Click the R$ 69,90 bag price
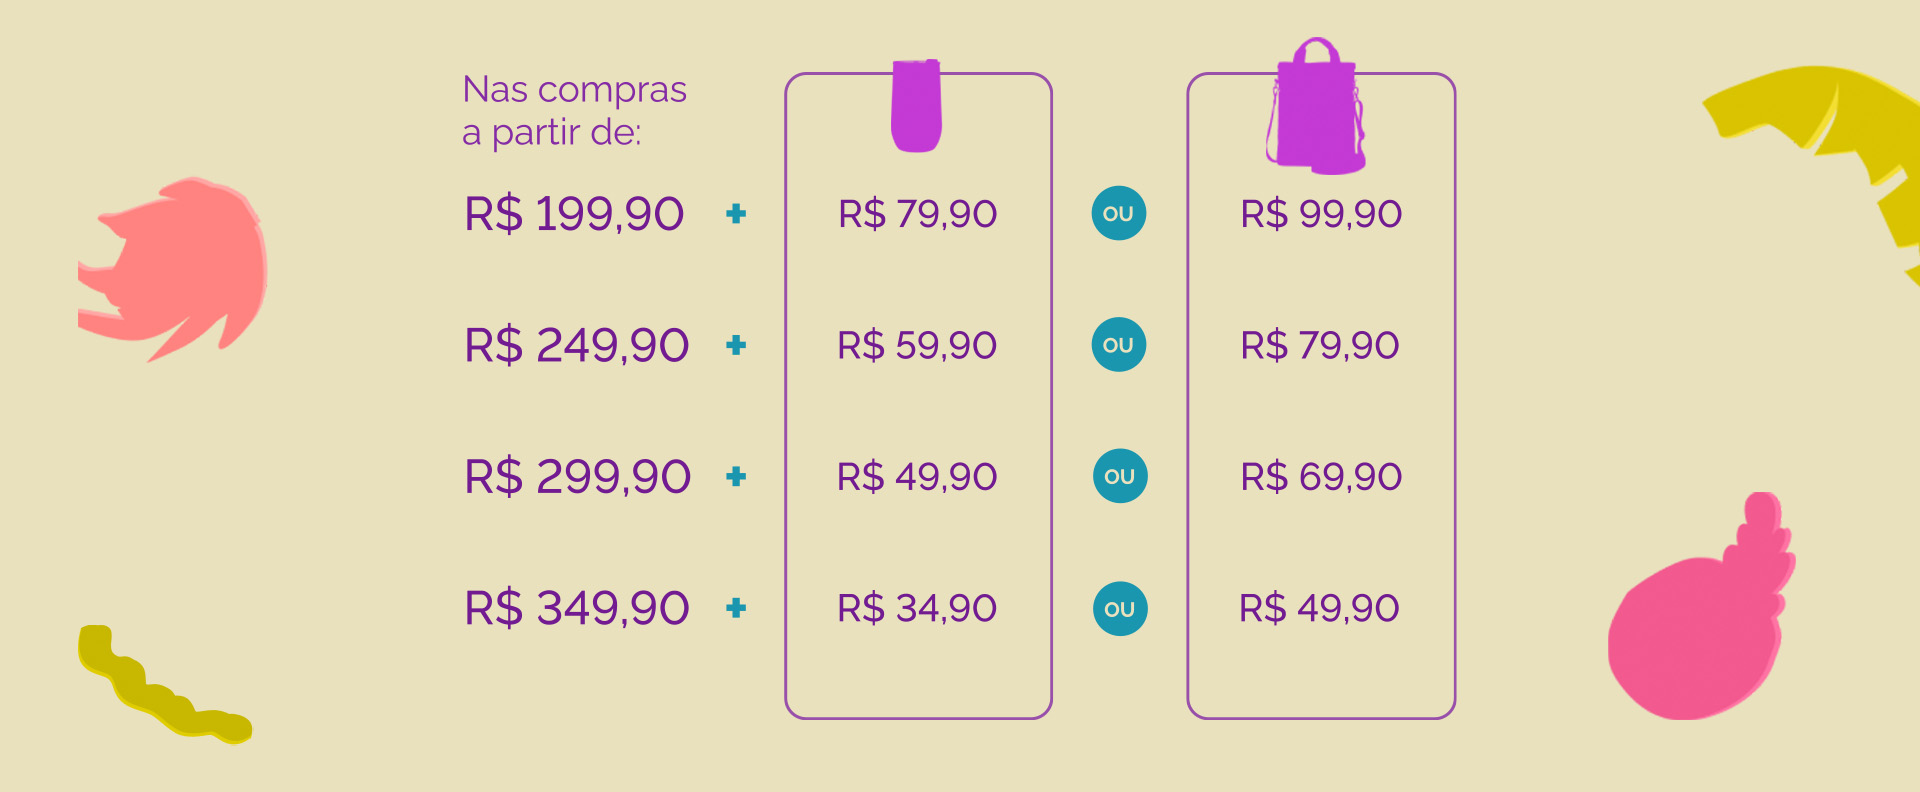 click(1321, 477)
